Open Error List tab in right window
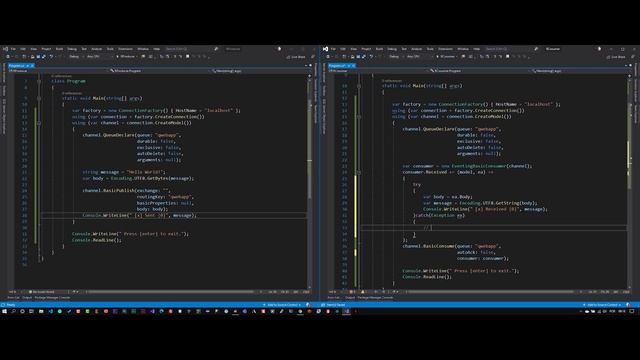640x360 pixels. coord(333,298)
